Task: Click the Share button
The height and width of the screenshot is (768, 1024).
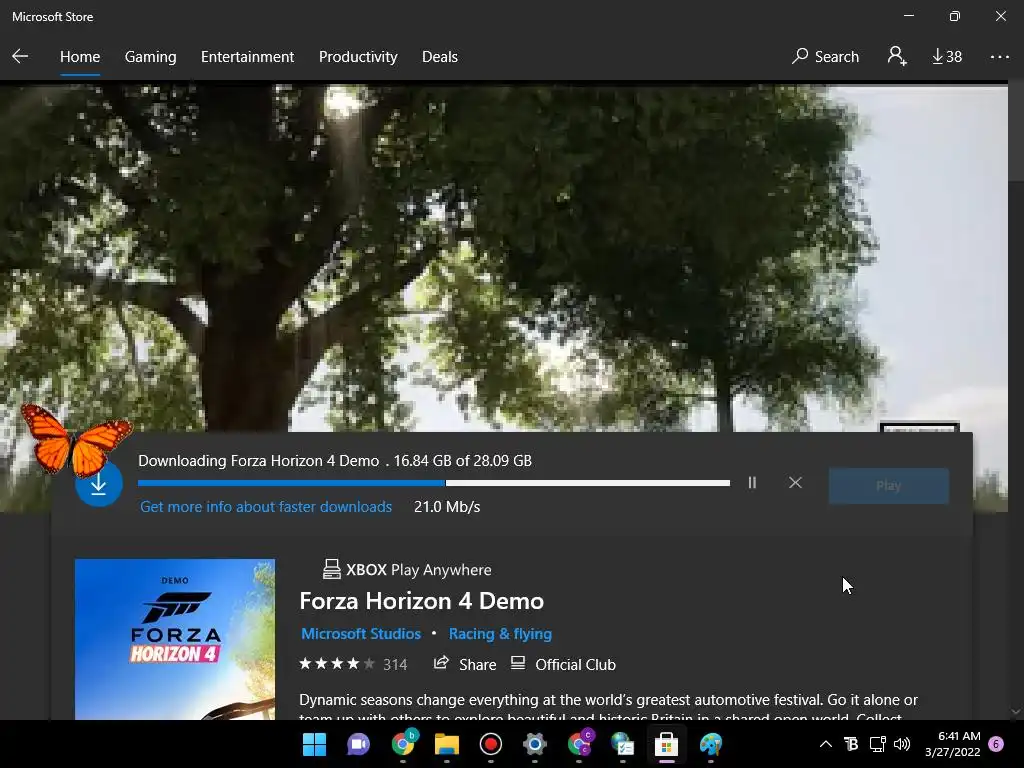Action: click(465, 664)
